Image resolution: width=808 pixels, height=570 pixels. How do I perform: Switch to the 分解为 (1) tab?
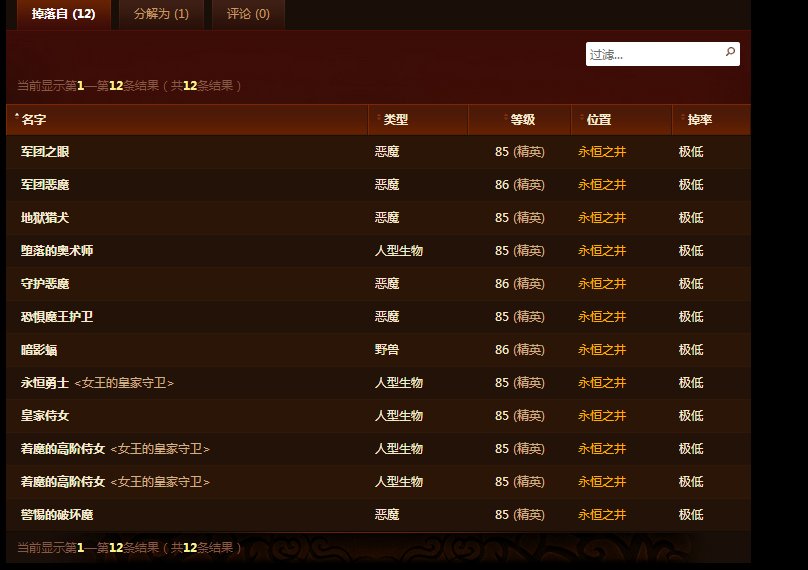click(160, 14)
